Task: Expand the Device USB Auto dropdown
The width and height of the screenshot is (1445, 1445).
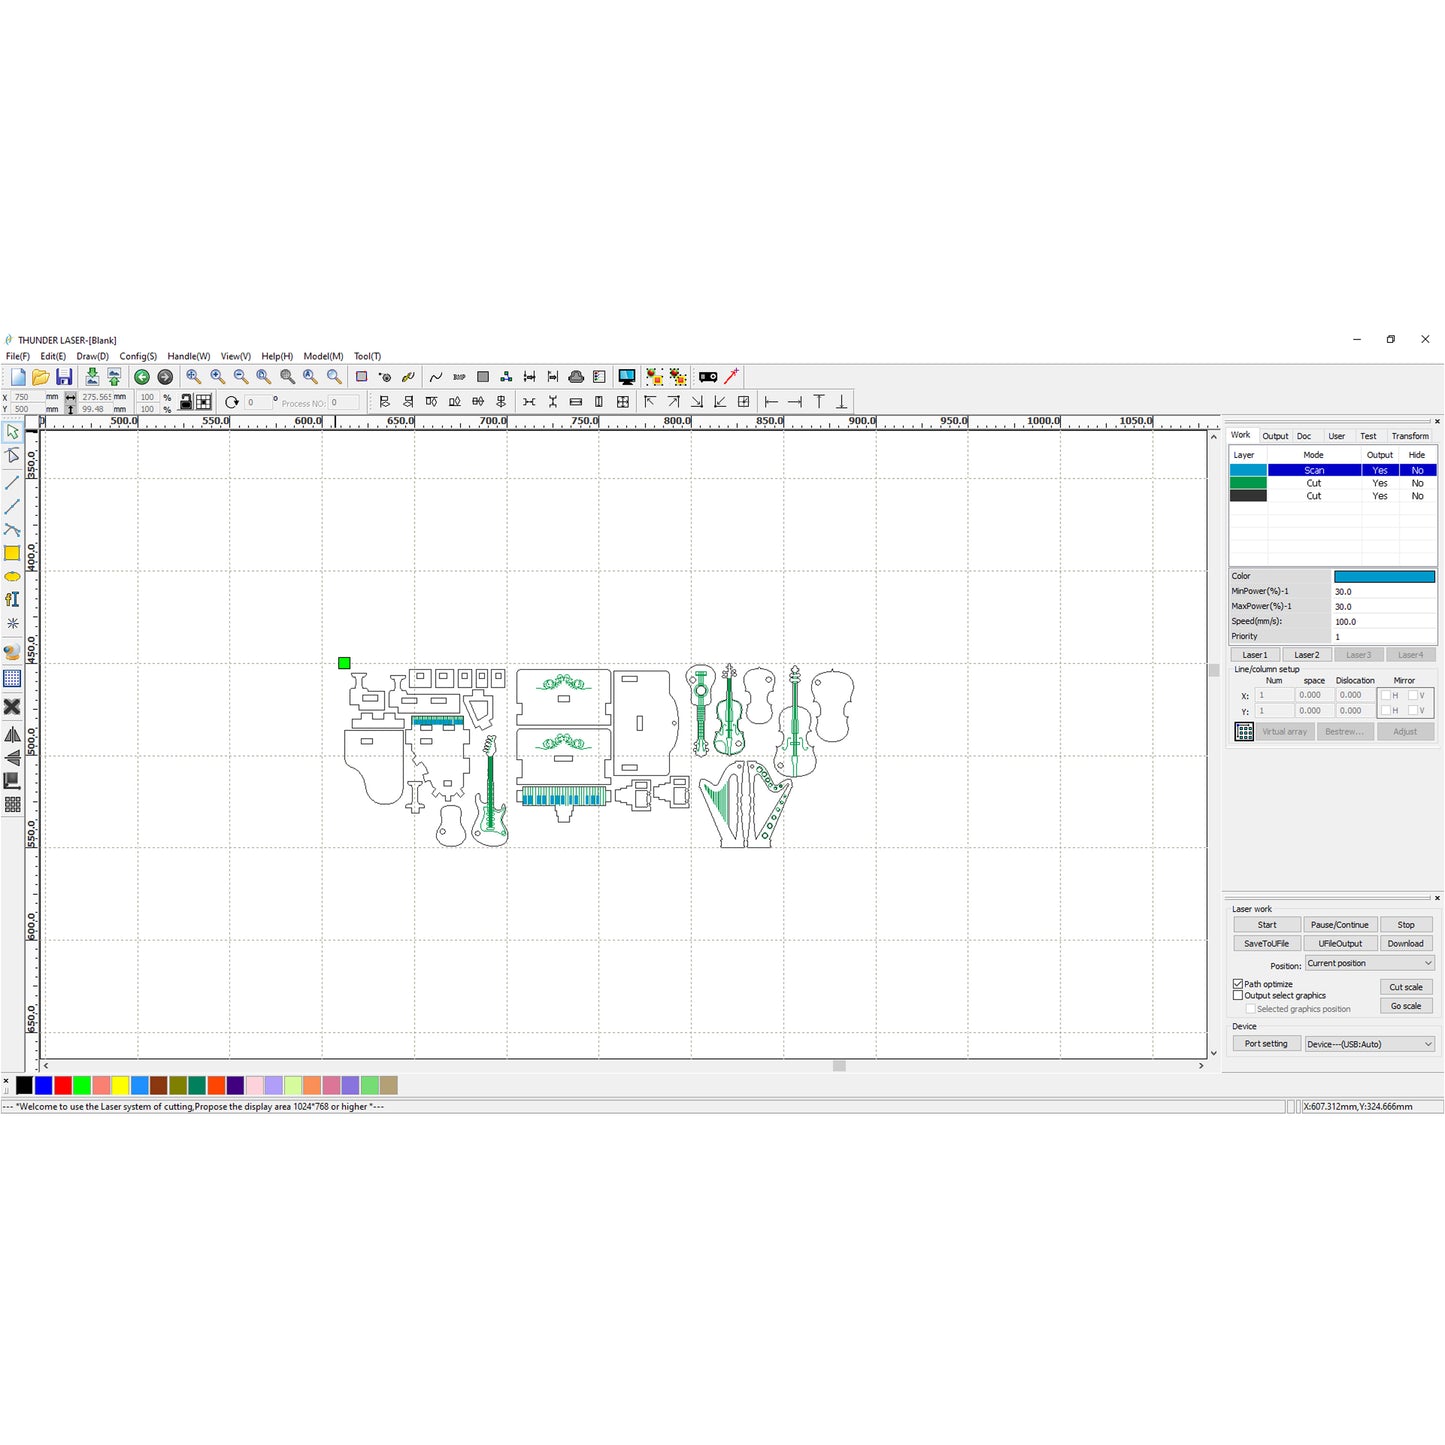Action: click(x=1370, y=1044)
